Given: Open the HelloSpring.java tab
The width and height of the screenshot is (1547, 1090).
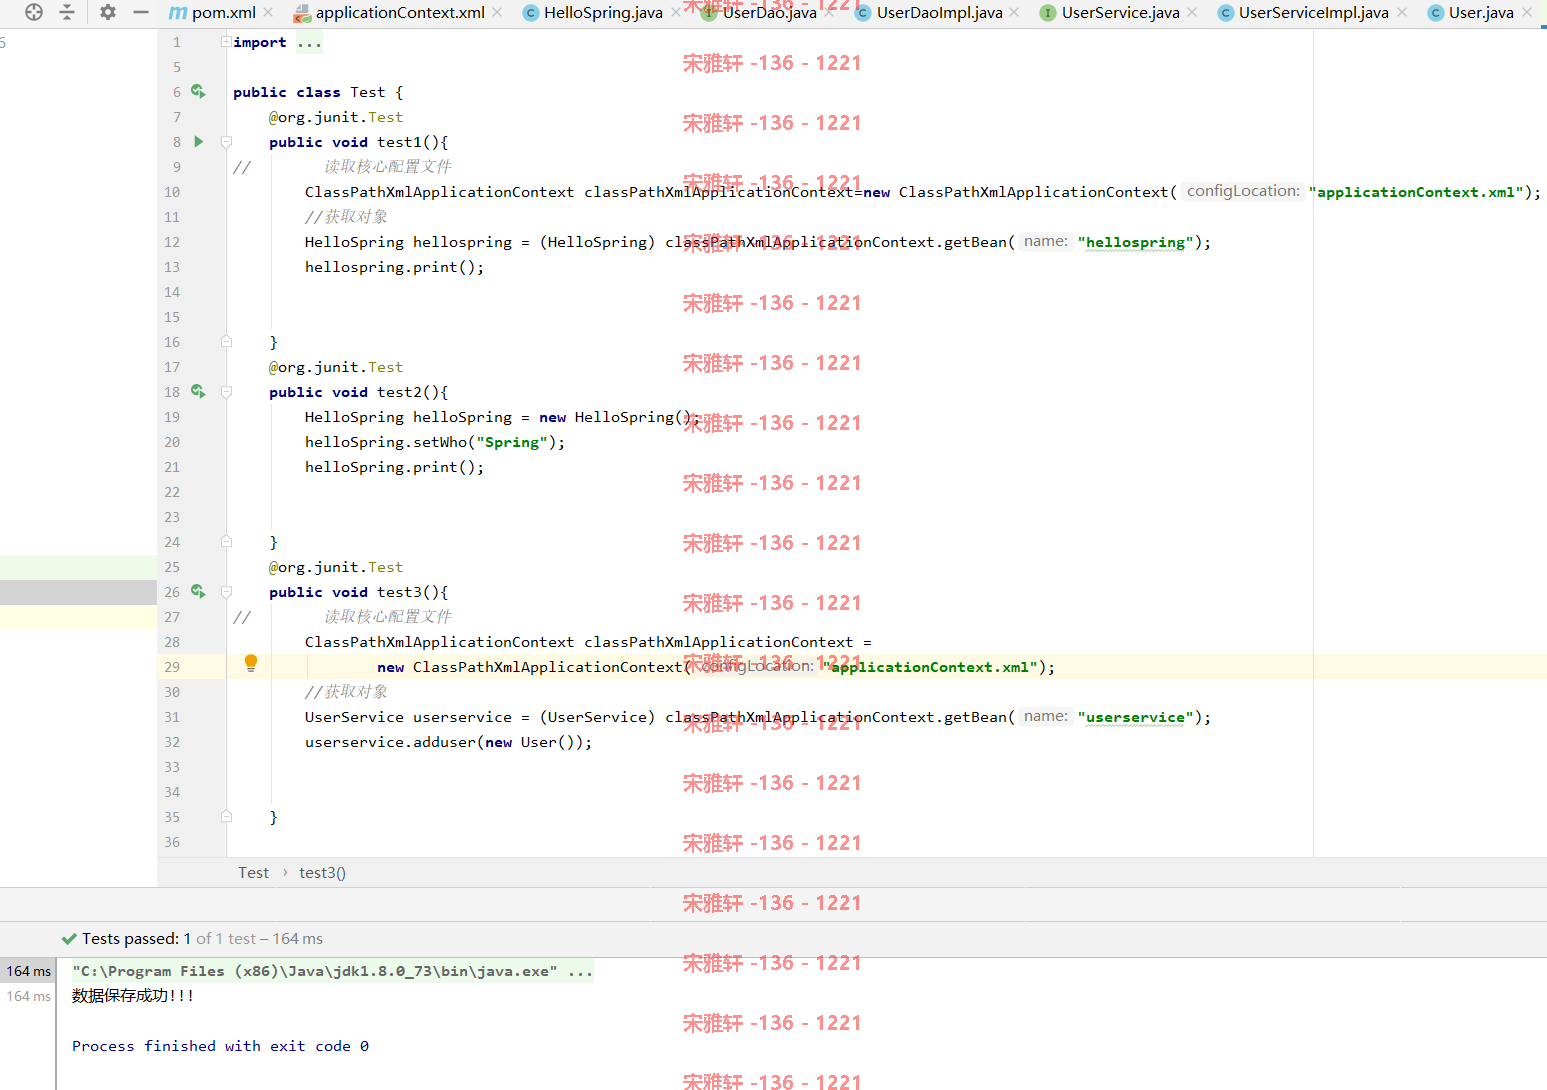Looking at the screenshot, I should point(603,13).
